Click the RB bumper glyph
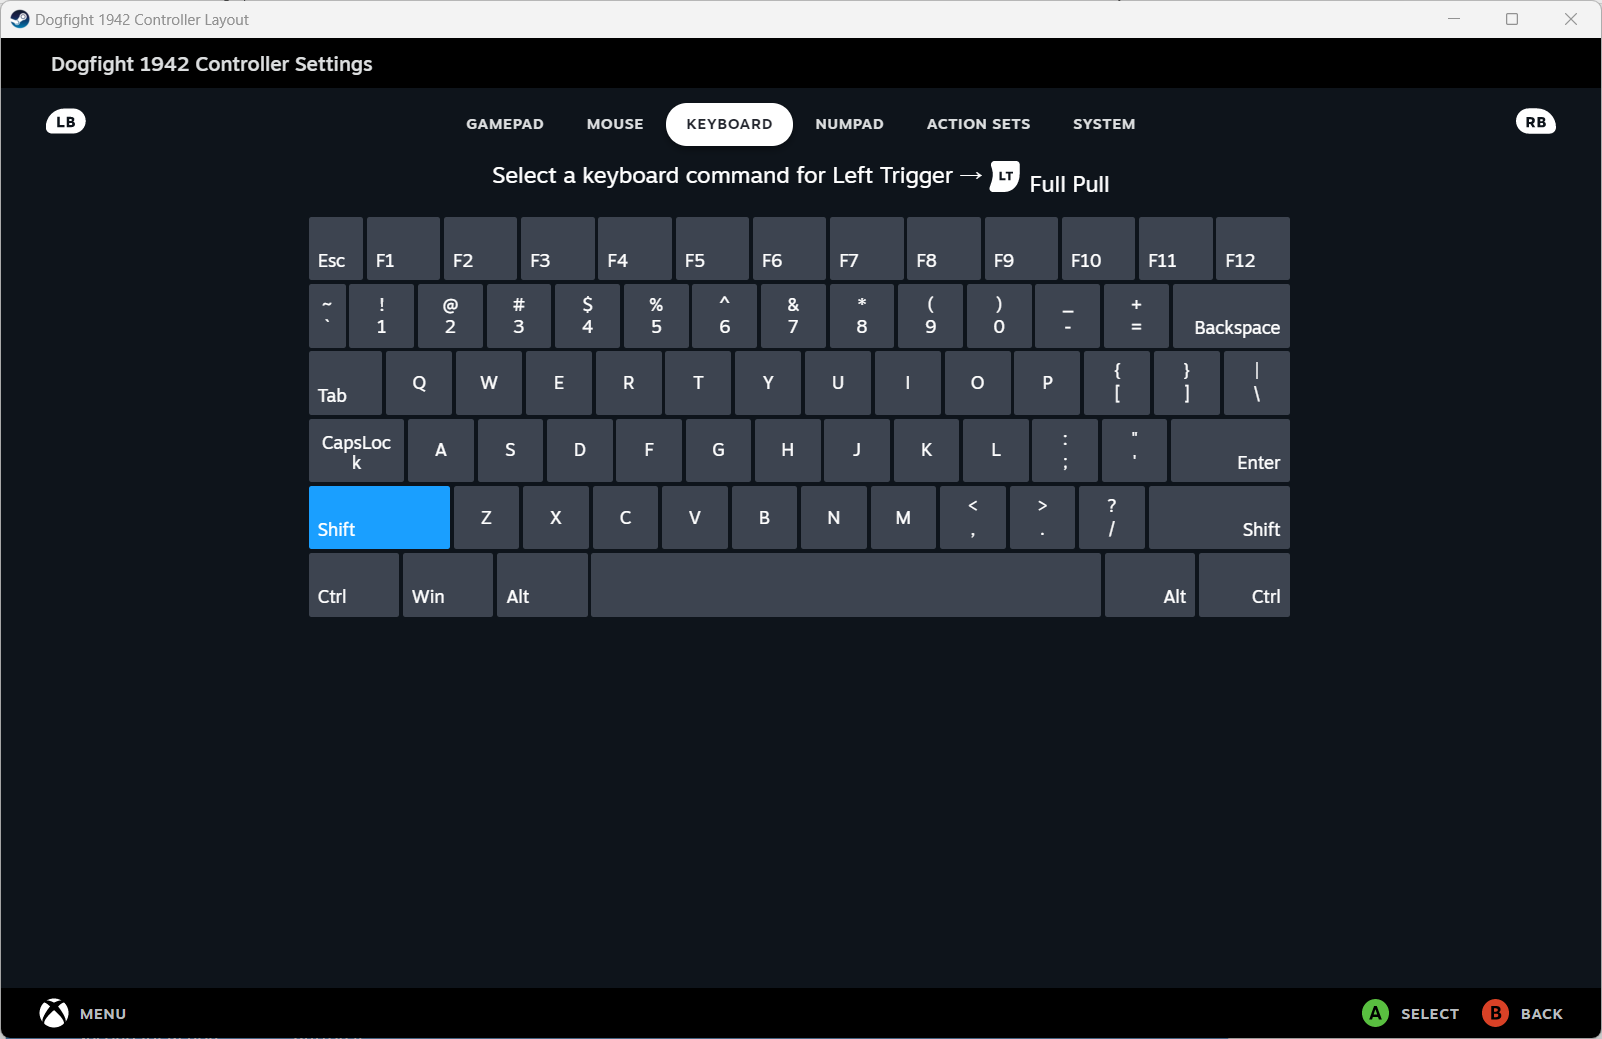Viewport: 1602px width, 1039px height. click(1535, 122)
